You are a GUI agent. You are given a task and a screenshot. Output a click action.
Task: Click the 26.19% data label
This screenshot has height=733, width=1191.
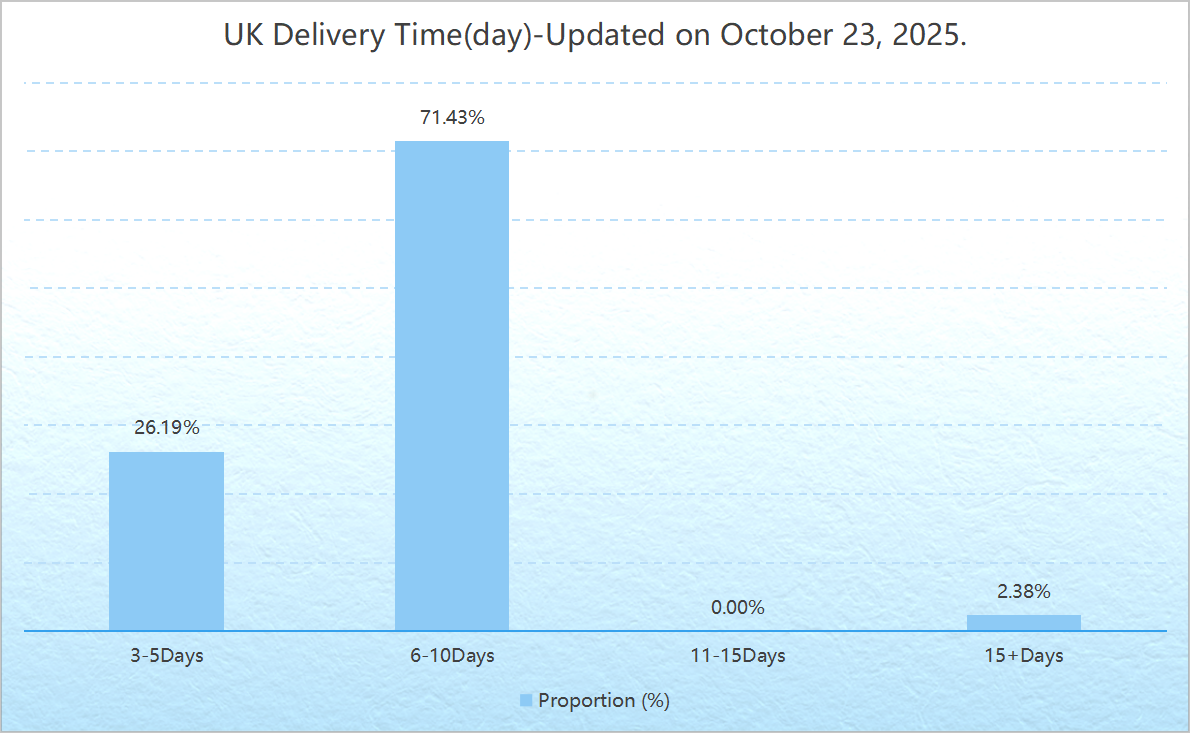coord(167,428)
